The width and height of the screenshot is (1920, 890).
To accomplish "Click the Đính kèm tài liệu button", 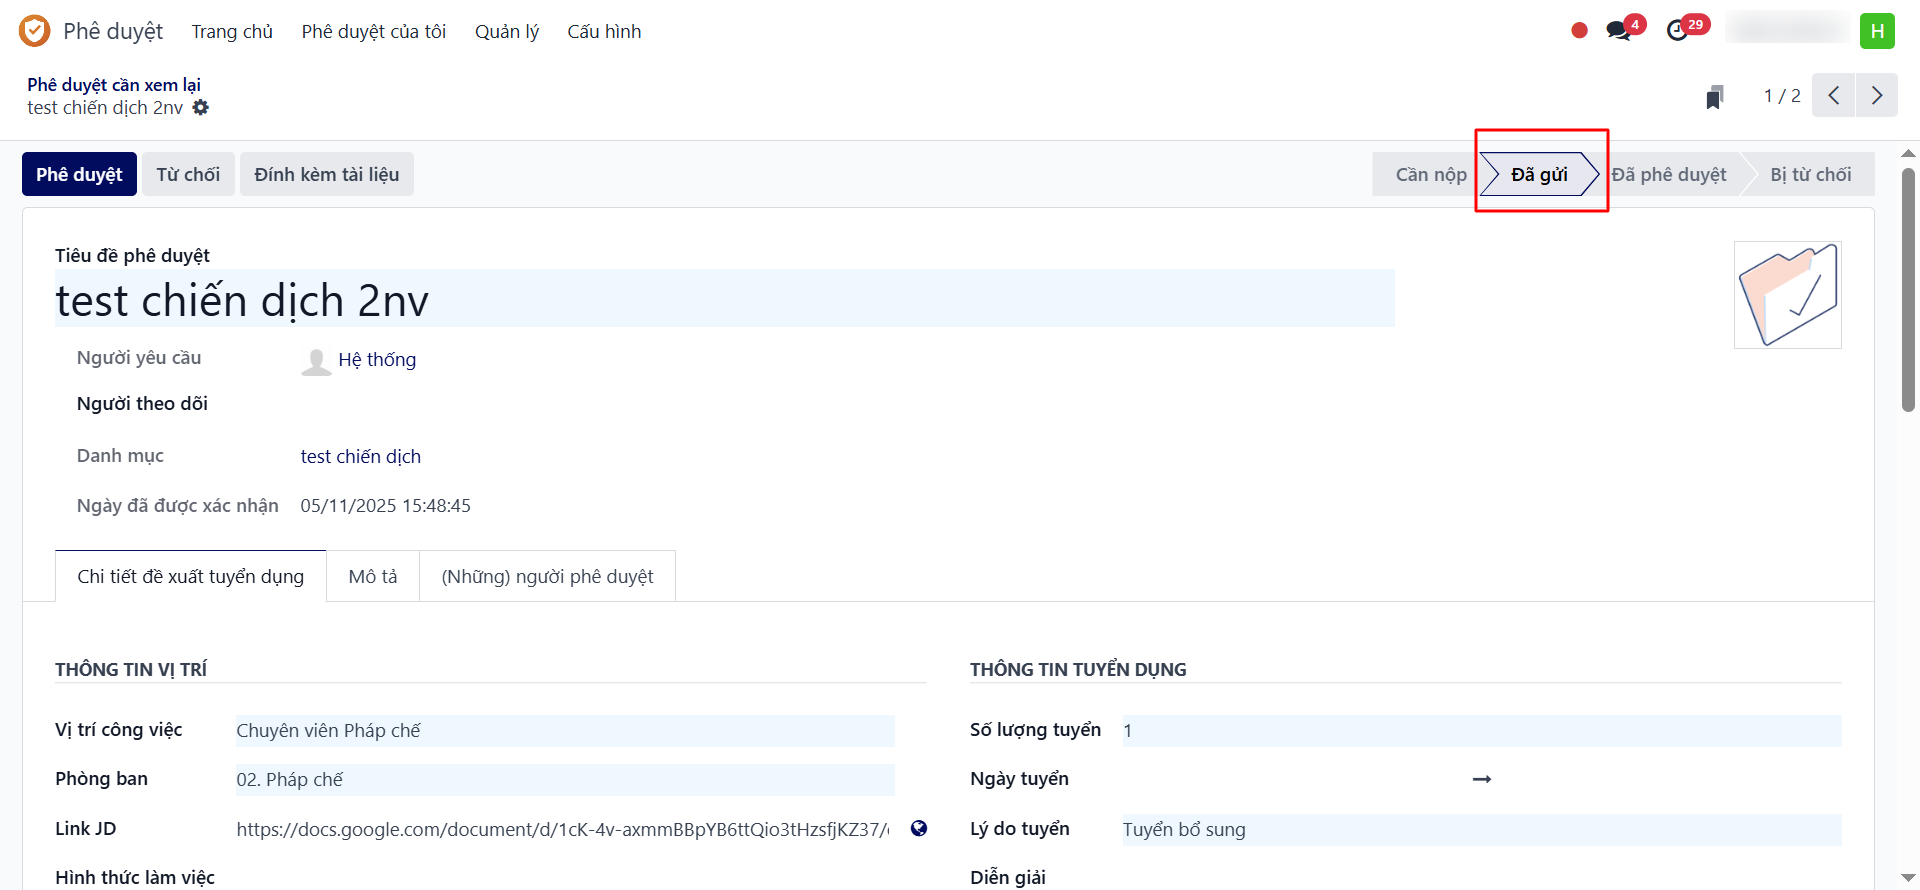I will coord(326,175).
